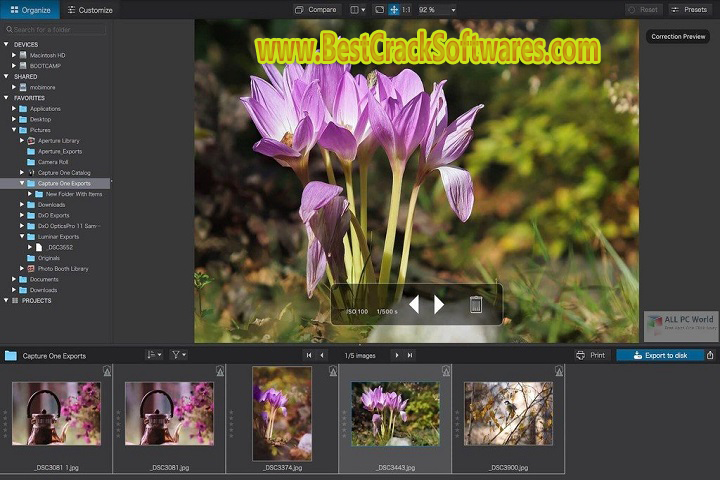Screen dimensions: 720x480
Task: Collapse the Capture One Exports folder
Action: pos(22,183)
